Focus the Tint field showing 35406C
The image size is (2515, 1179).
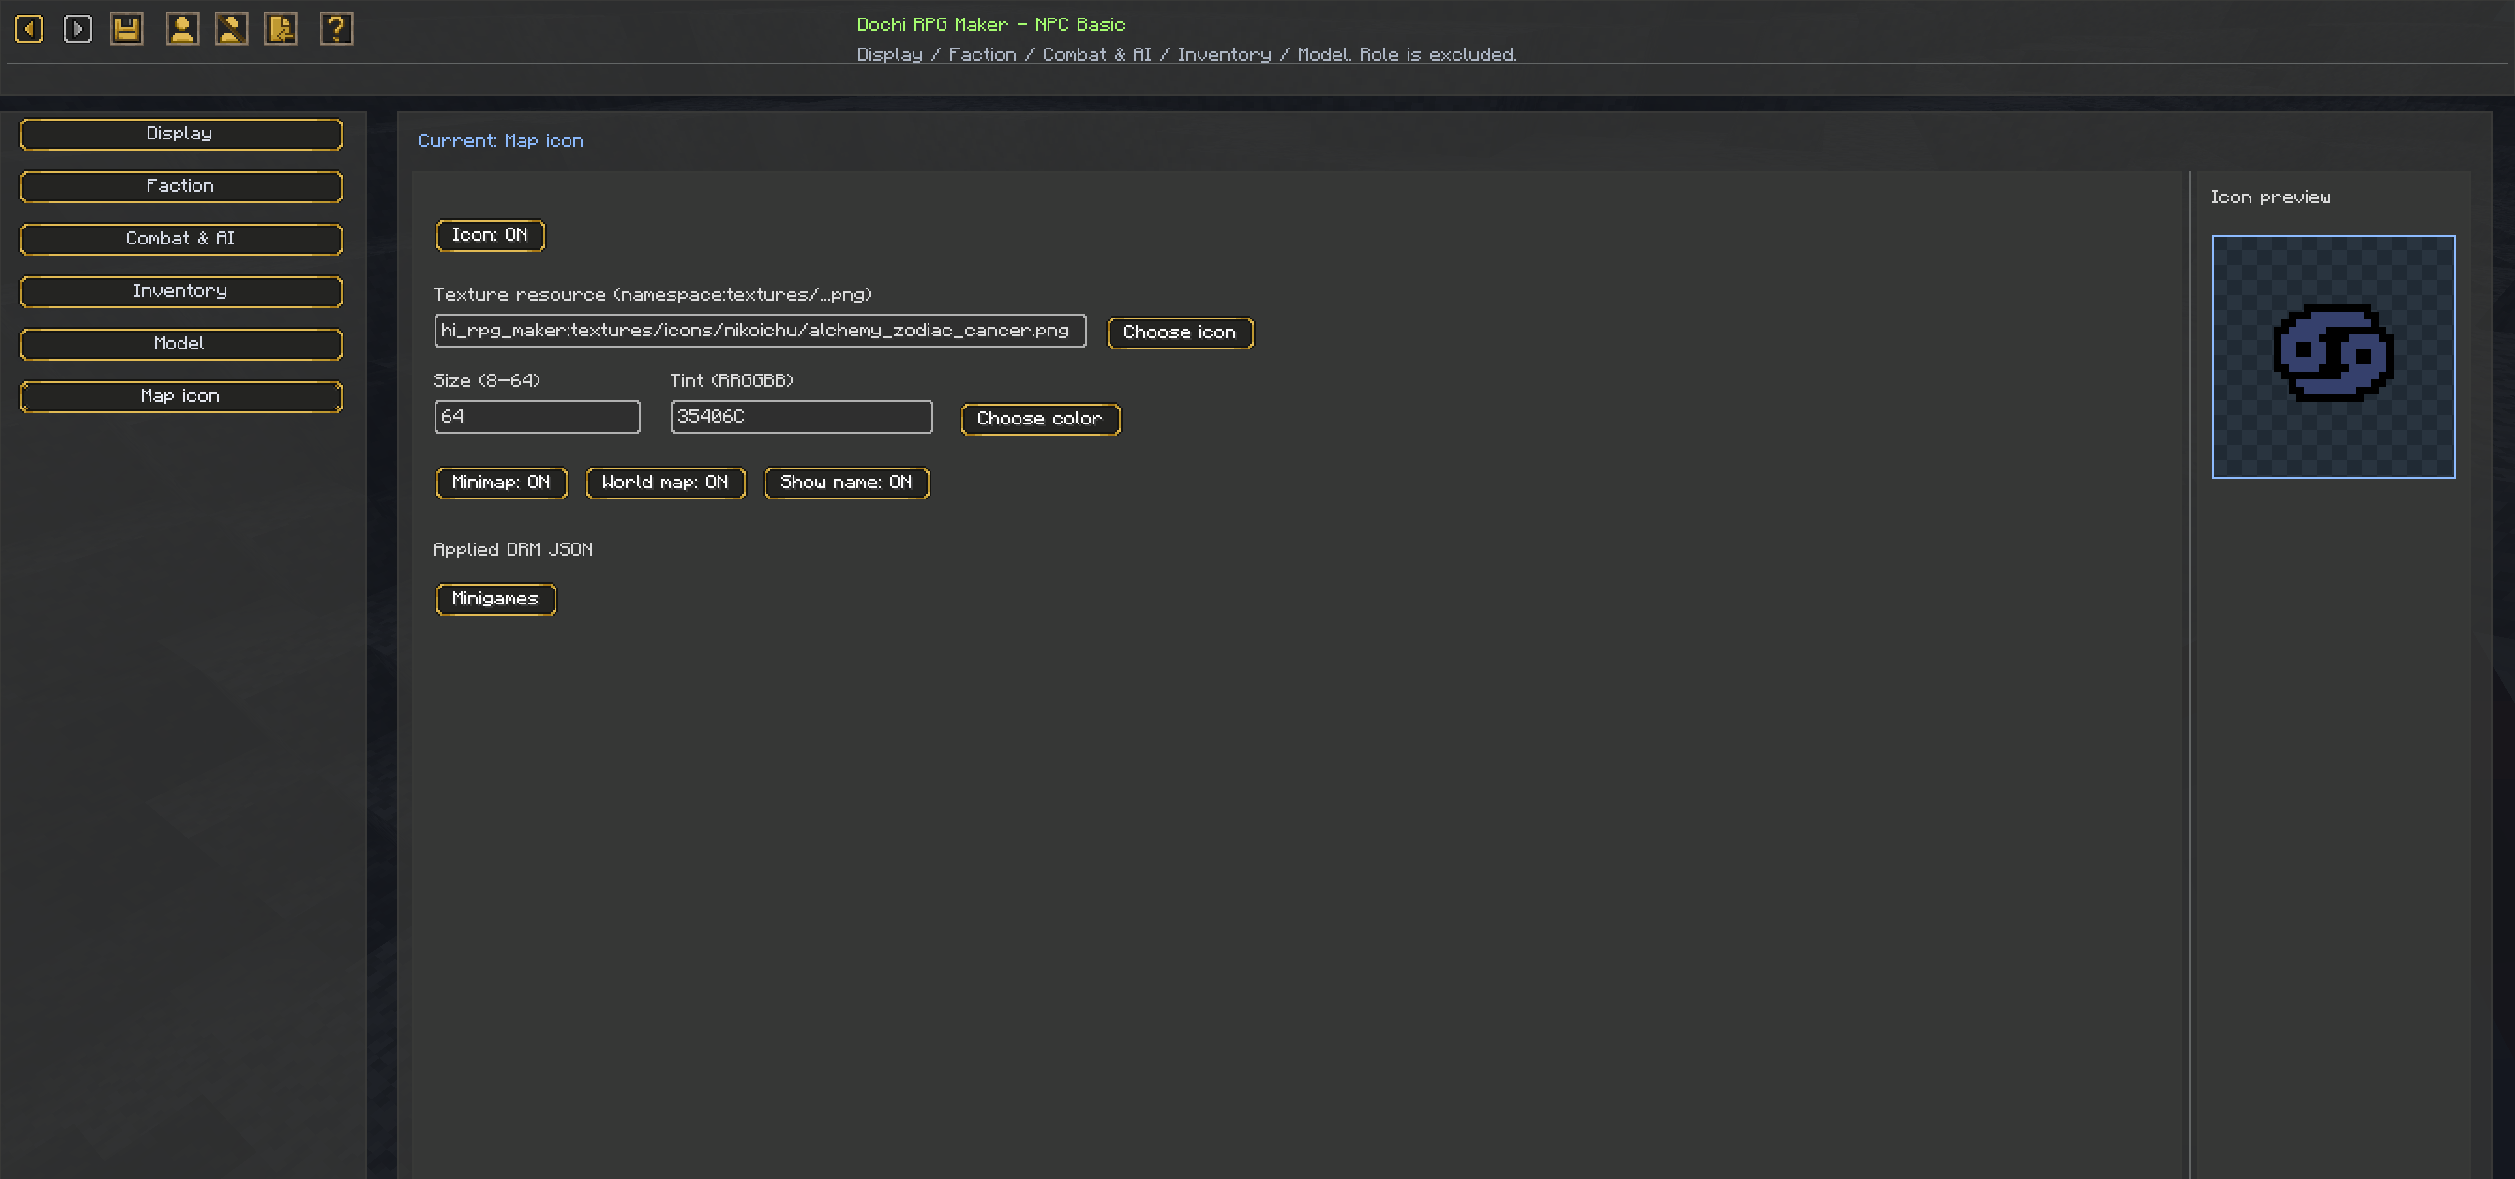(801, 417)
